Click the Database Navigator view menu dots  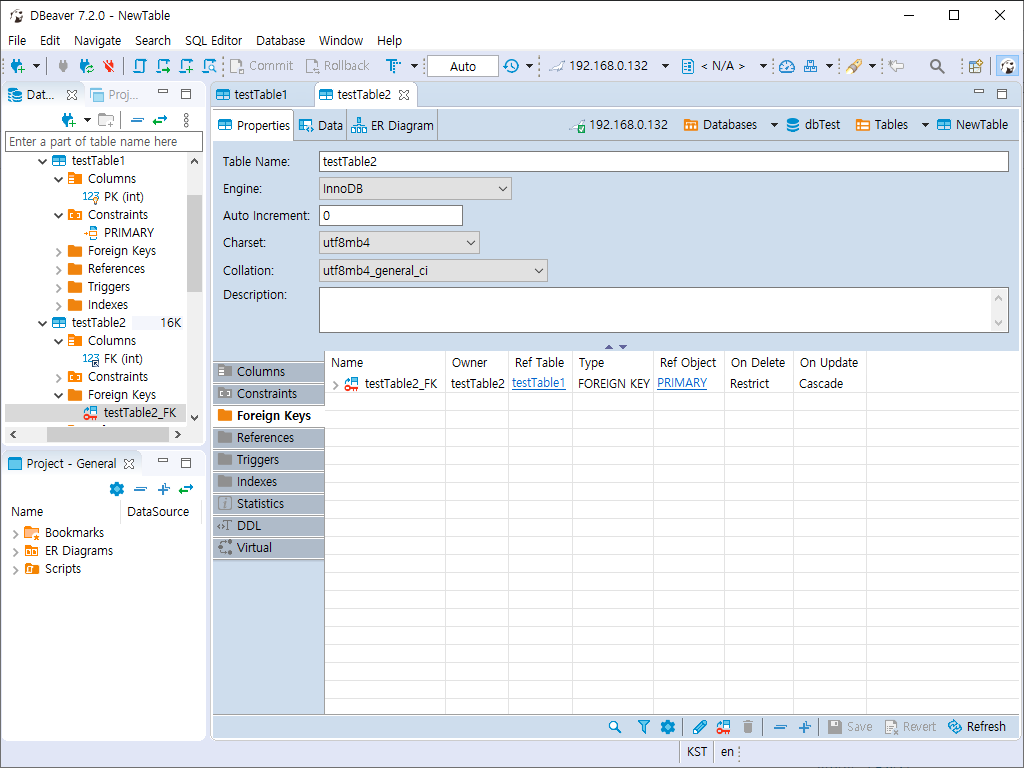click(x=186, y=120)
